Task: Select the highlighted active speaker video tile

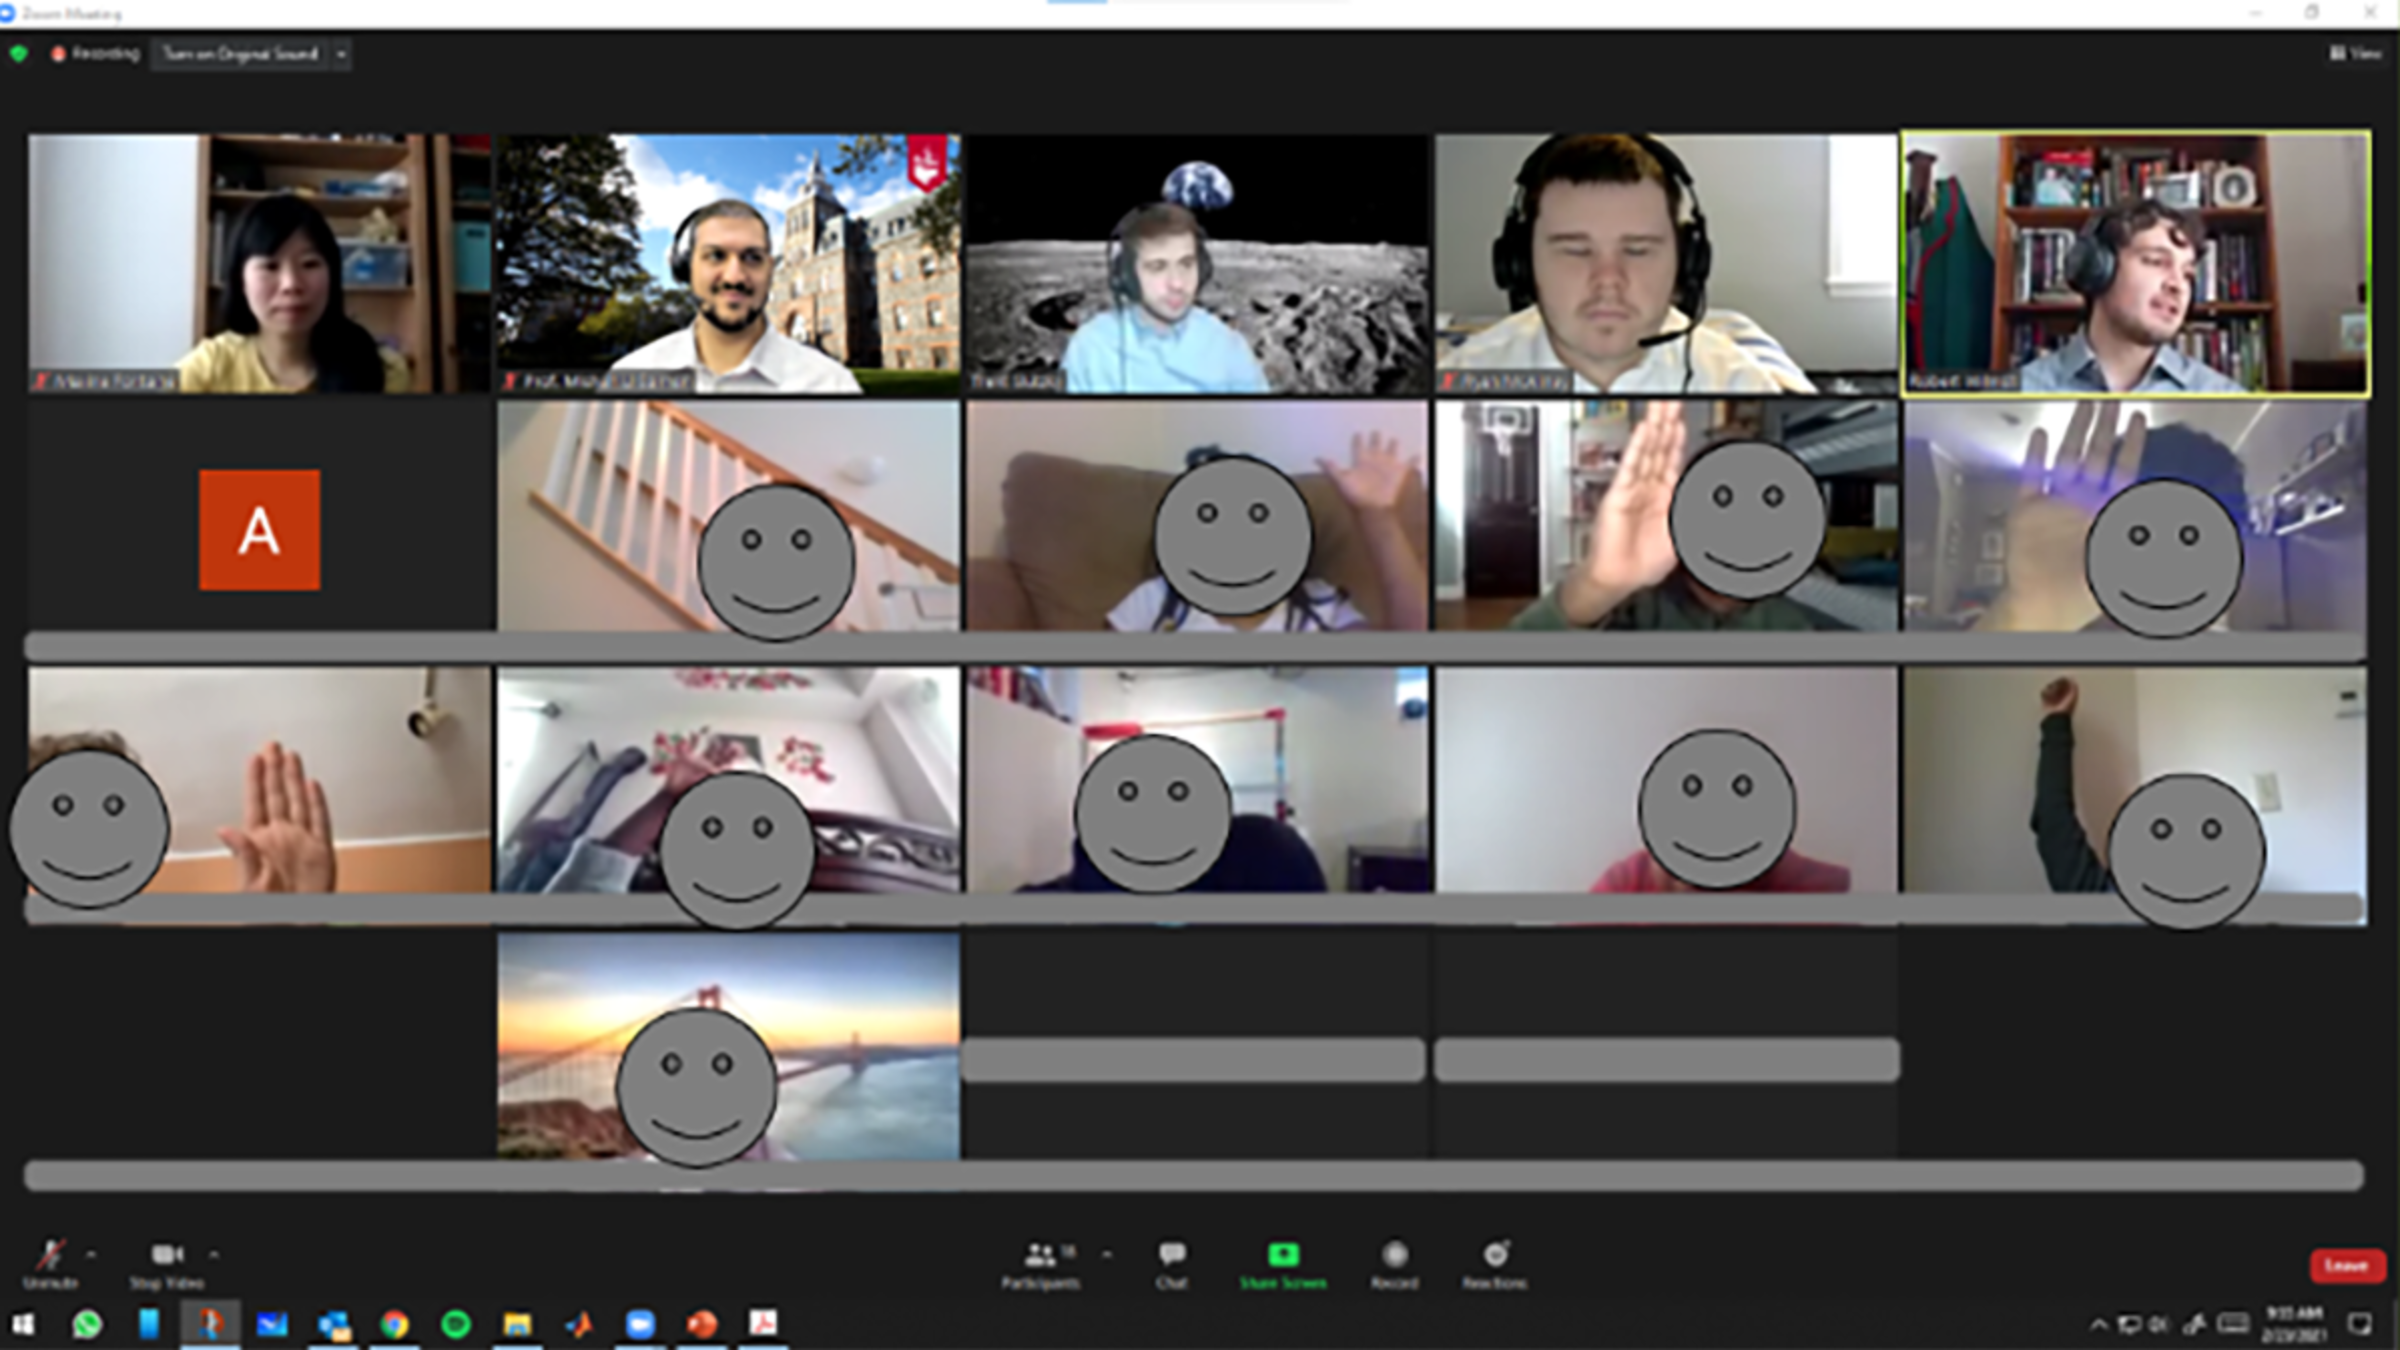Action: tap(2135, 264)
